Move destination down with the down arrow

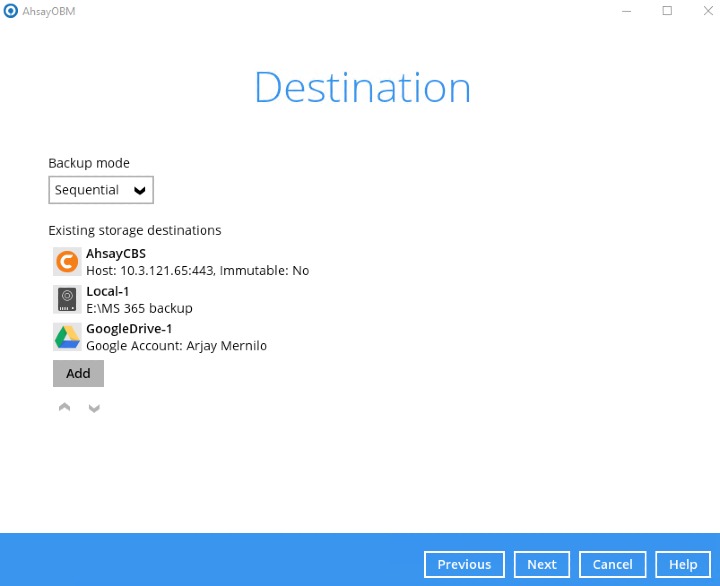pyautogui.click(x=94, y=408)
